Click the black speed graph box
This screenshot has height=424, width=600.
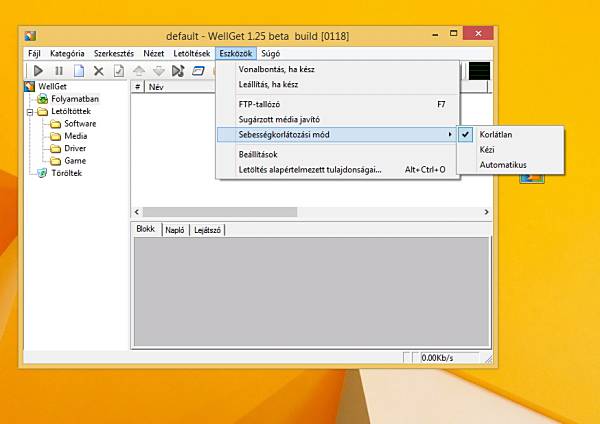479,71
